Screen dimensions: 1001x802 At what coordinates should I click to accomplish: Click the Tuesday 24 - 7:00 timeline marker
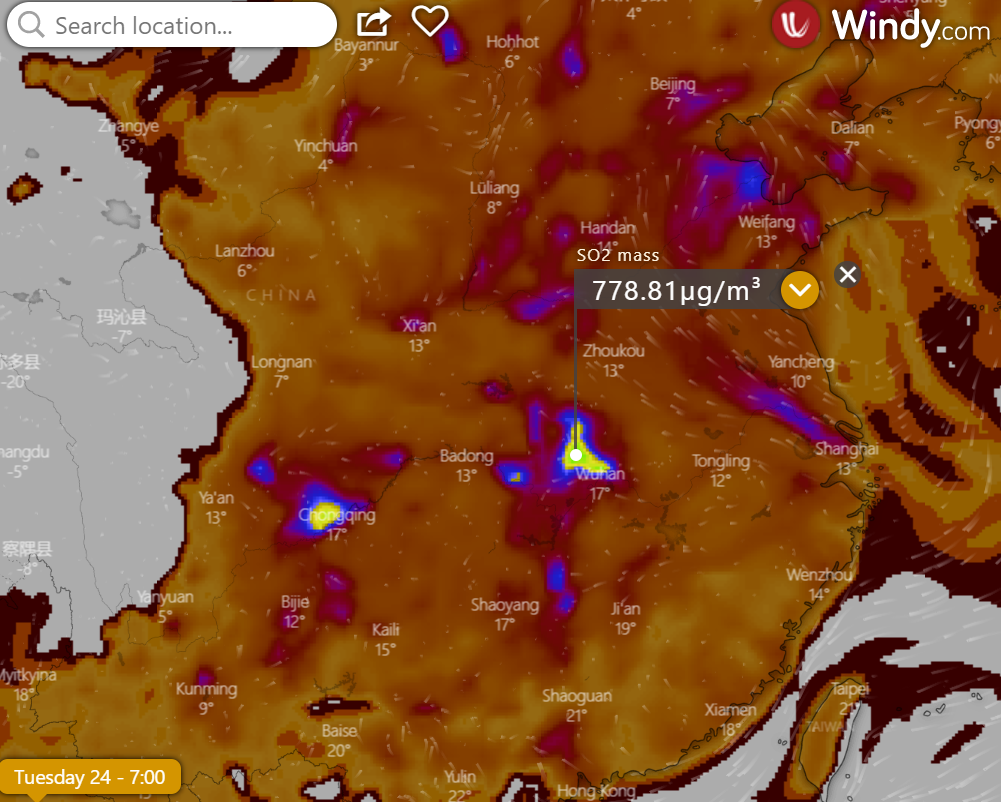[90, 777]
